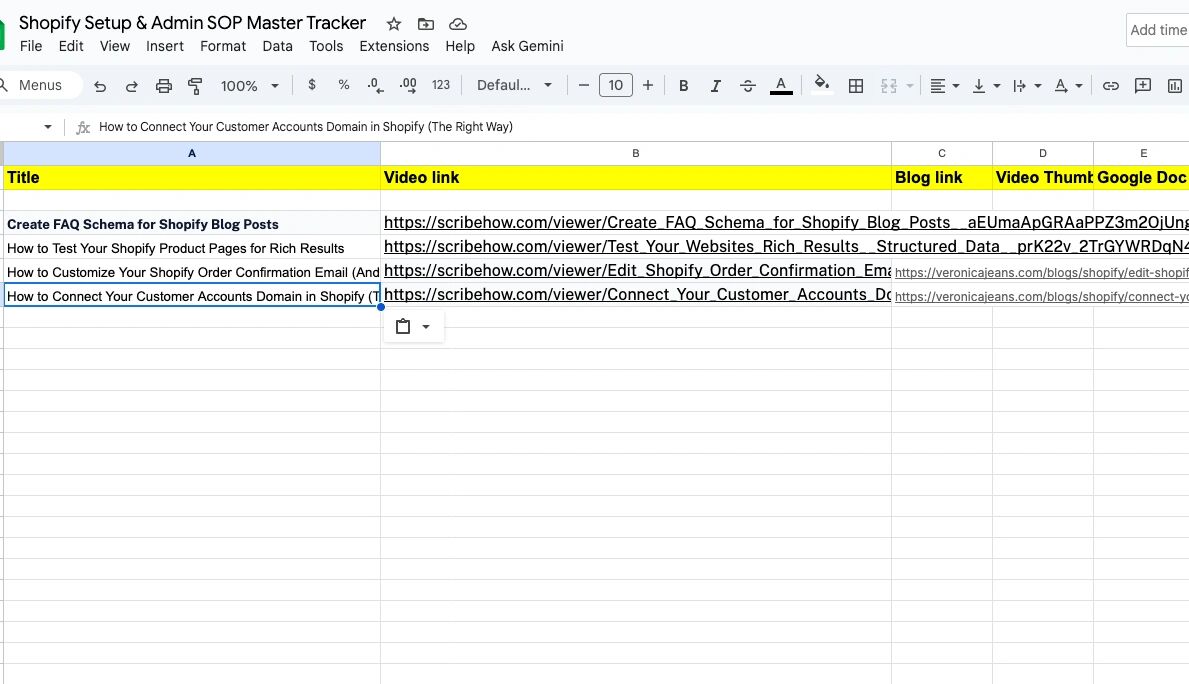Open the Connect Your Customer Accounts scribehow link
This screenshot has height=684, width=1189.
click(x=637, y=294)
